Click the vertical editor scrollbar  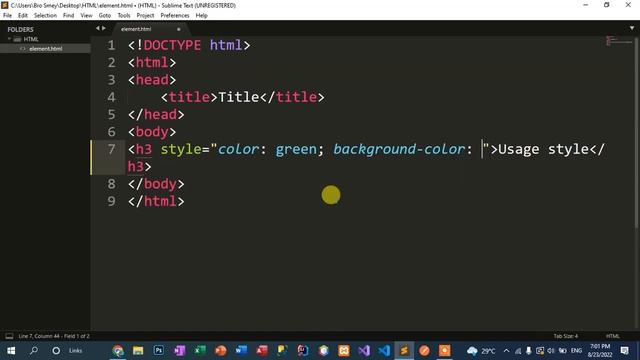click(x=637, y=133)
